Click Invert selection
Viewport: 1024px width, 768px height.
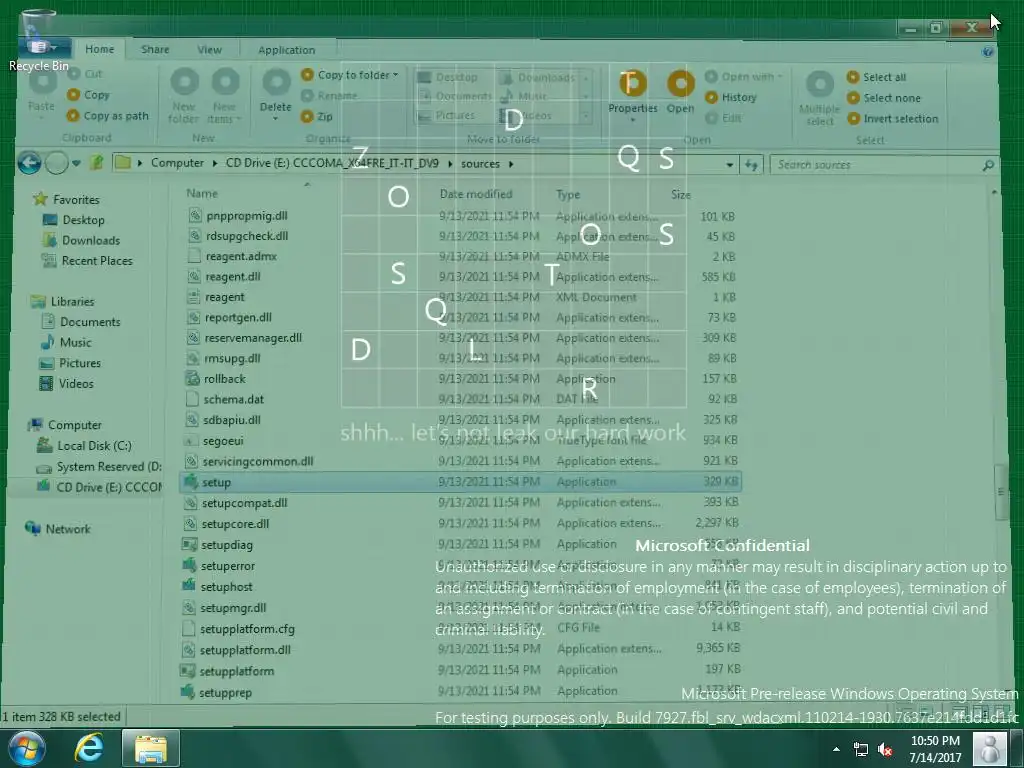[x=893, y=119]
